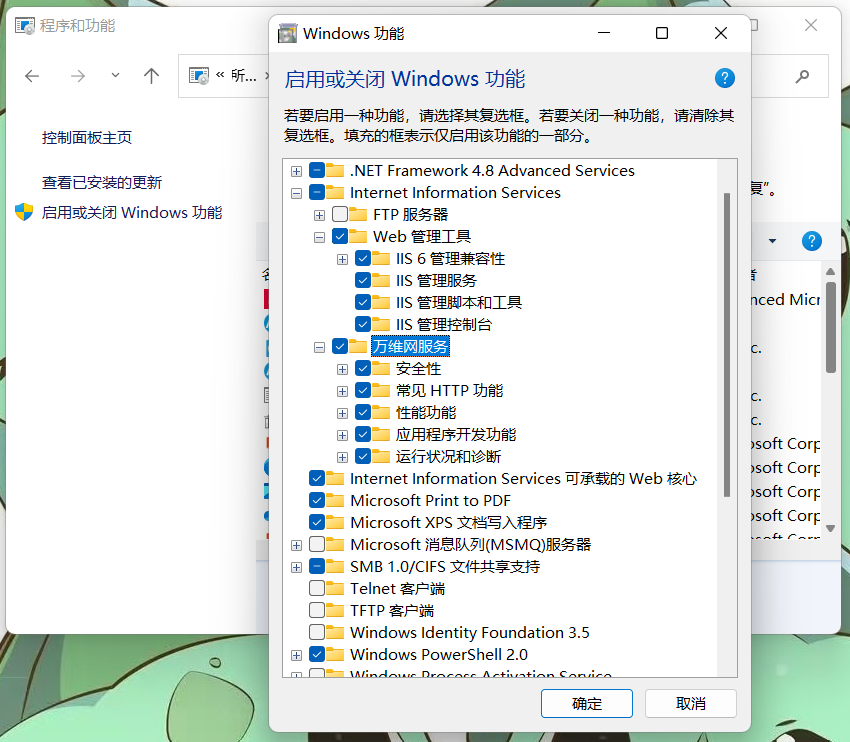Click the FTP 服务器 folder icon
850x742 pixels.
(x=358, y=215)
